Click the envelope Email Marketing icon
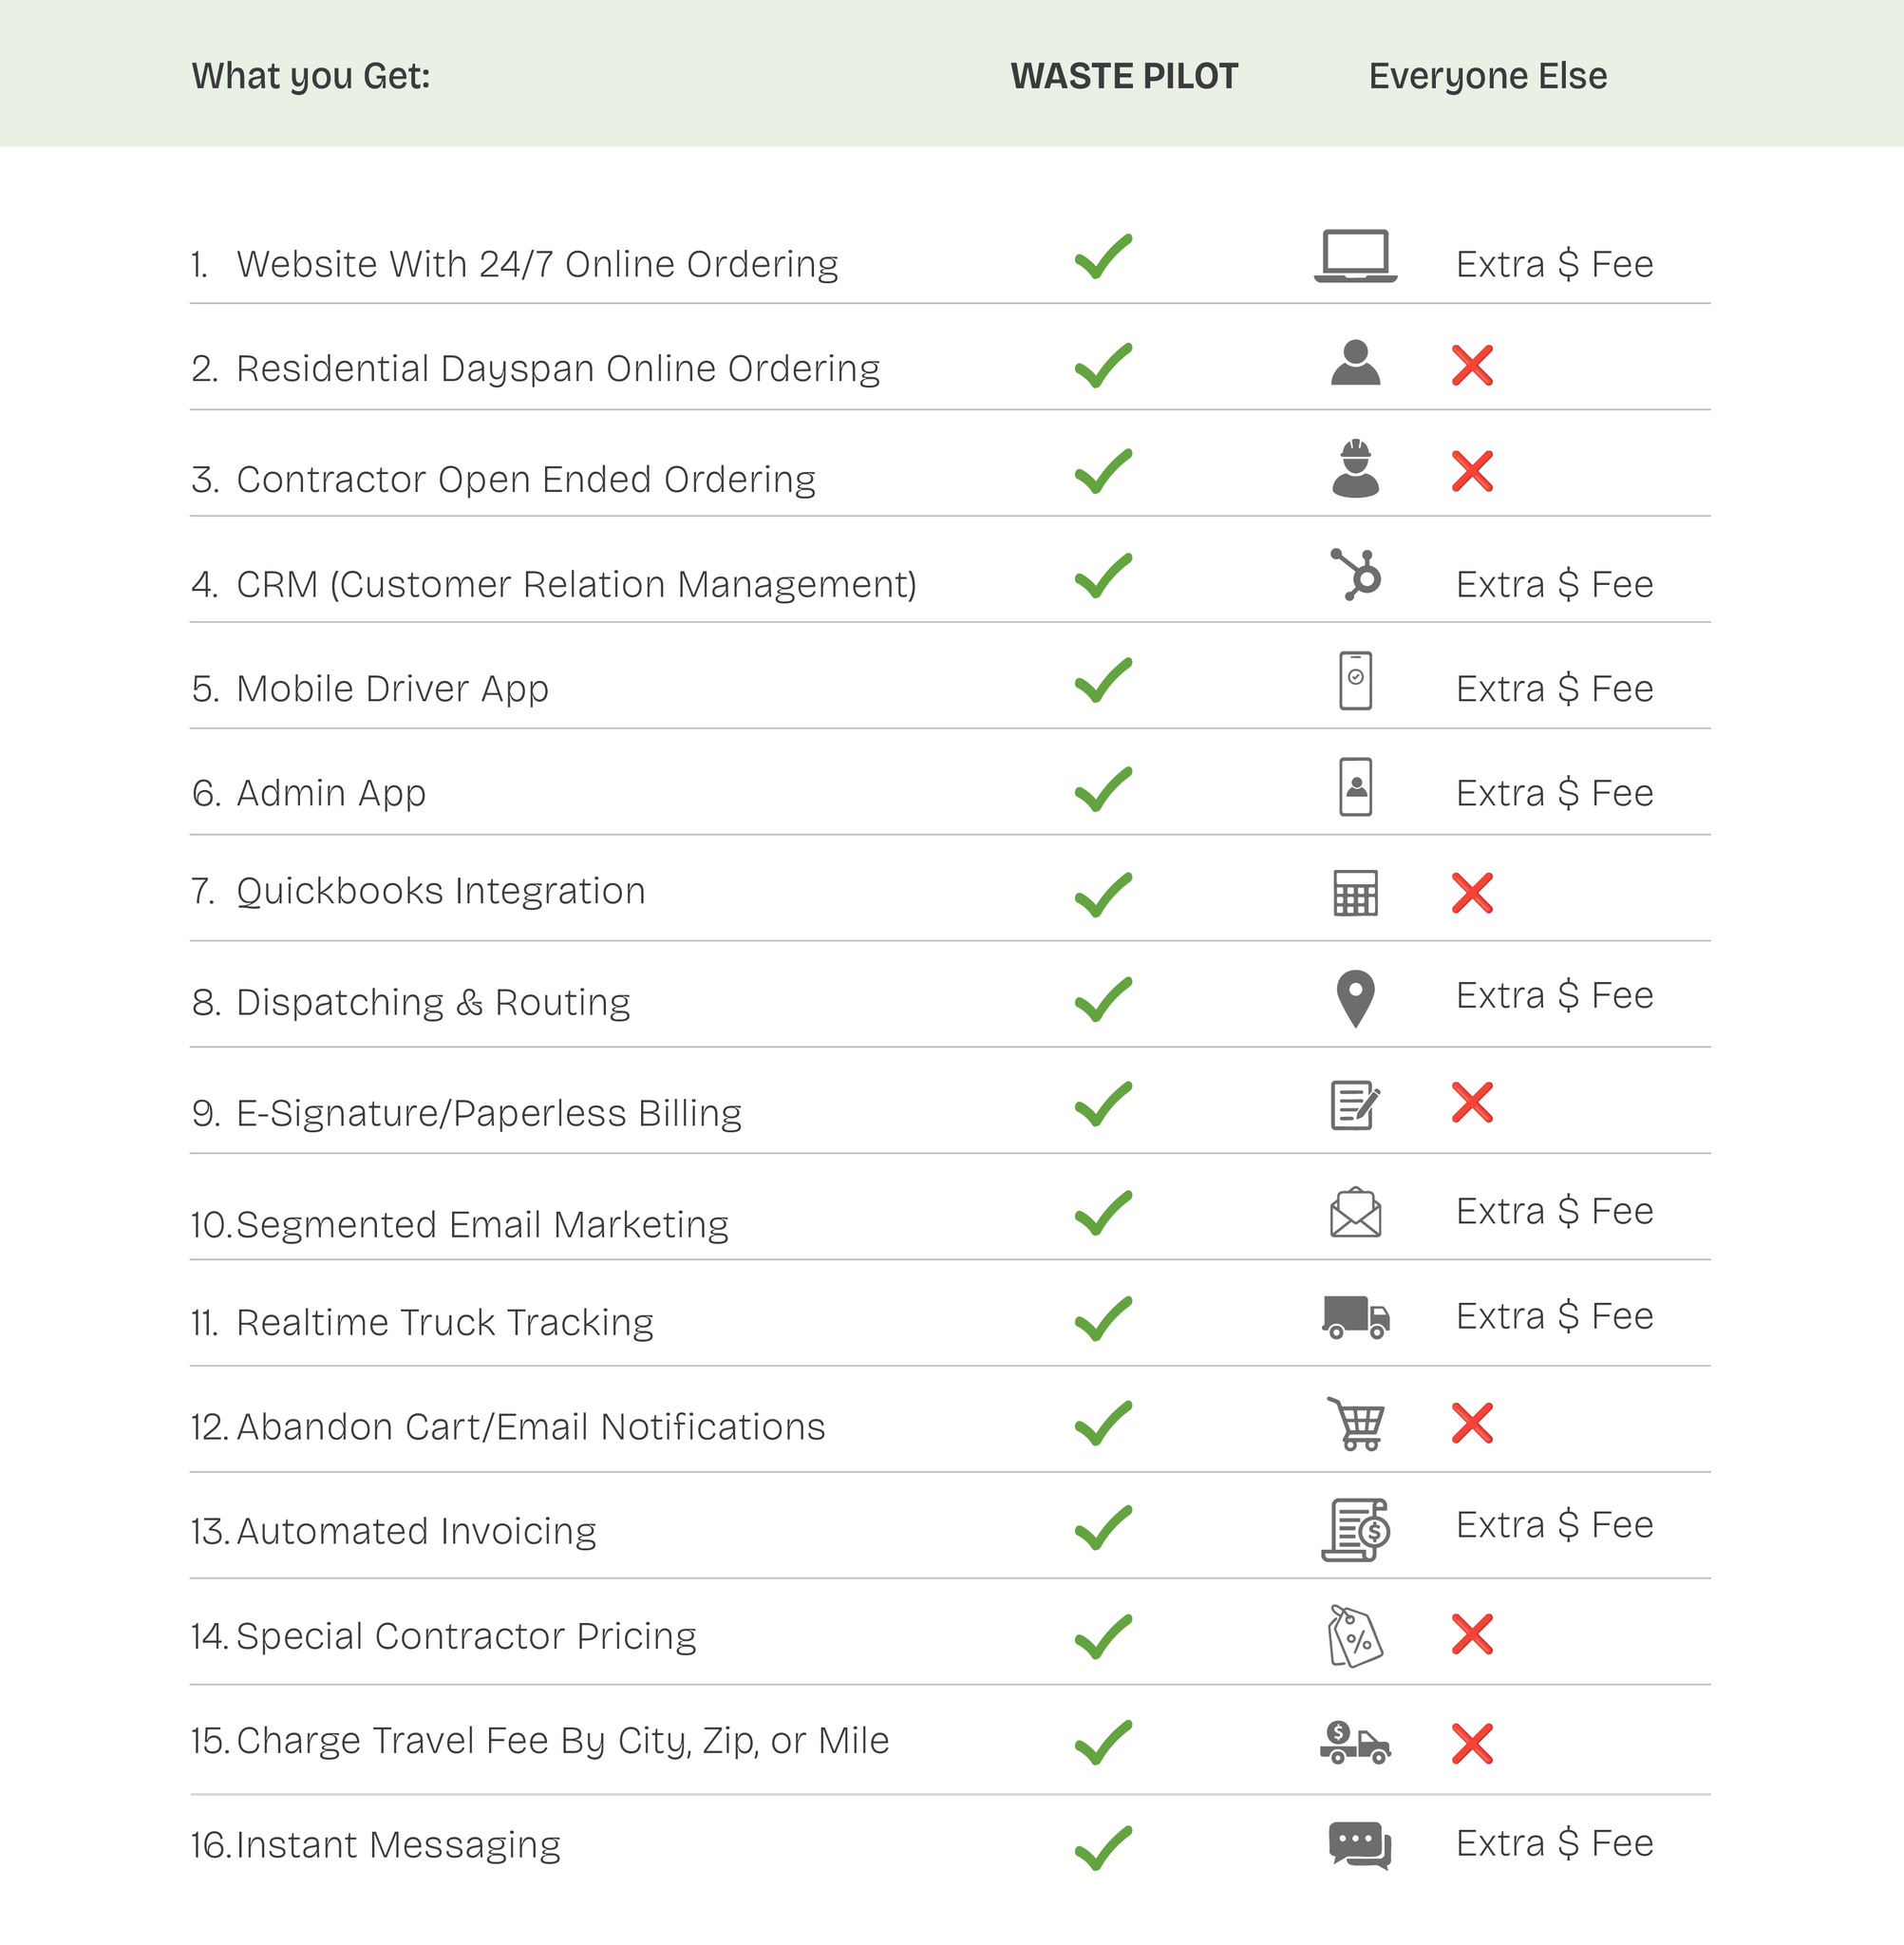 (1355, 1213)
